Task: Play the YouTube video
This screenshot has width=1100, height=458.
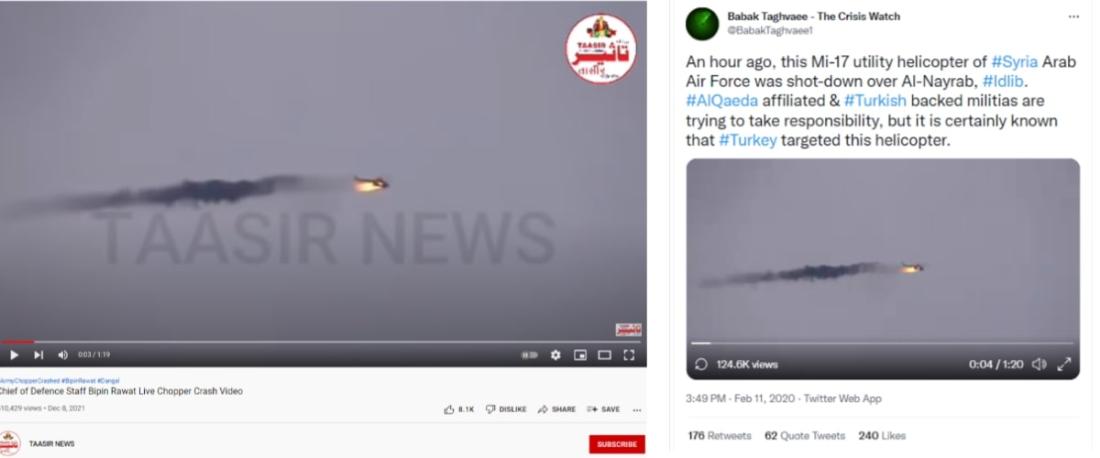Action: tap(13, 355)
